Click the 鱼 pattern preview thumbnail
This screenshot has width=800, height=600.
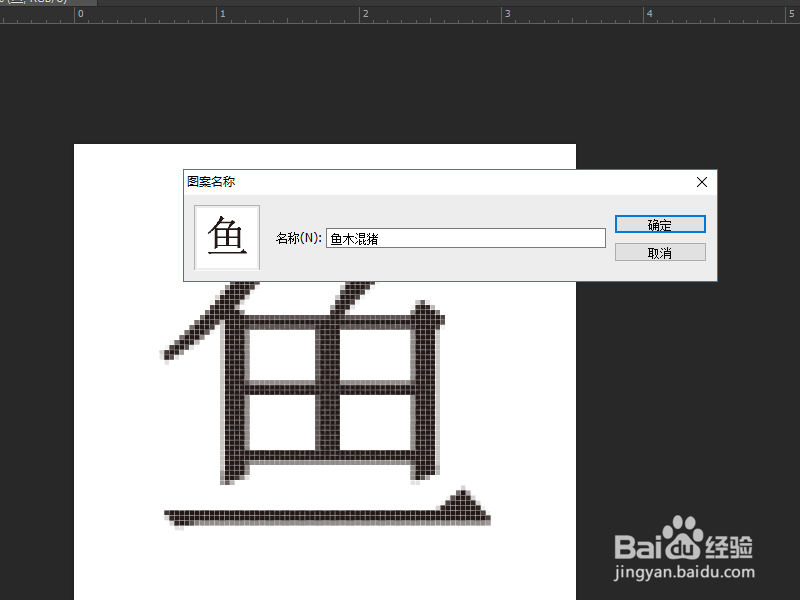tap(227, 237)
